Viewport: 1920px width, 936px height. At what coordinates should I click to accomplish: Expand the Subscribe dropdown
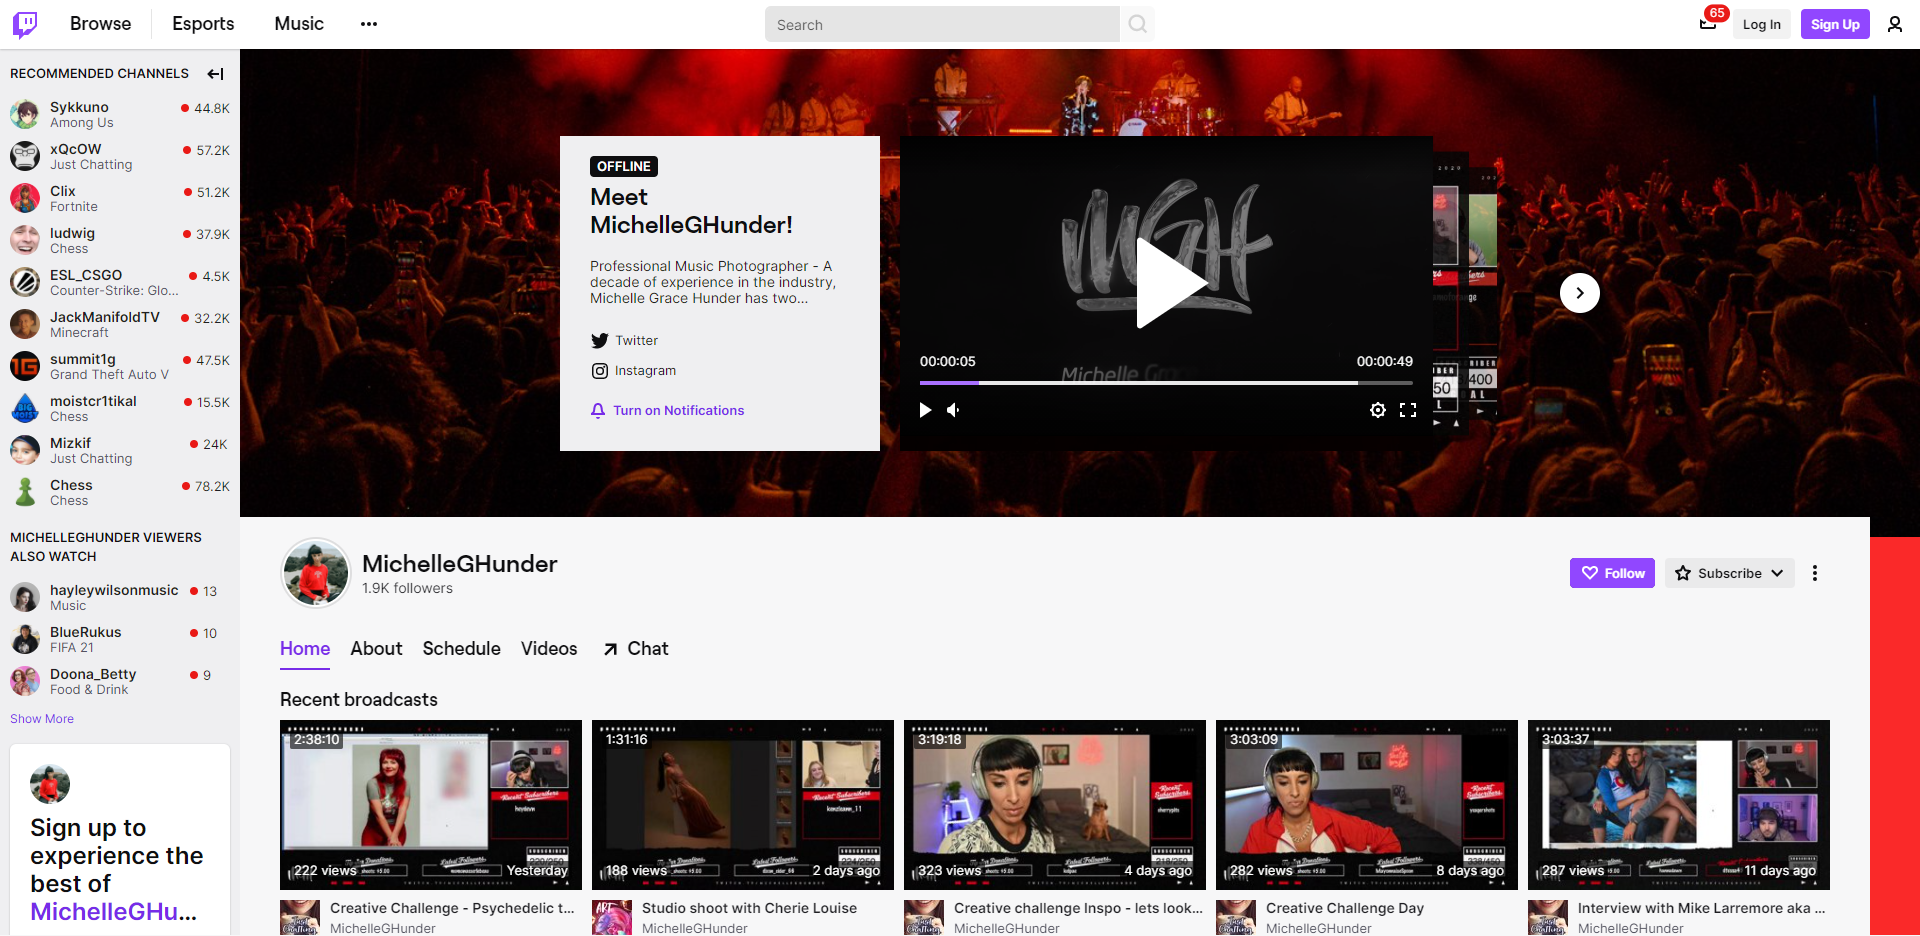[x=1729, y=573]
